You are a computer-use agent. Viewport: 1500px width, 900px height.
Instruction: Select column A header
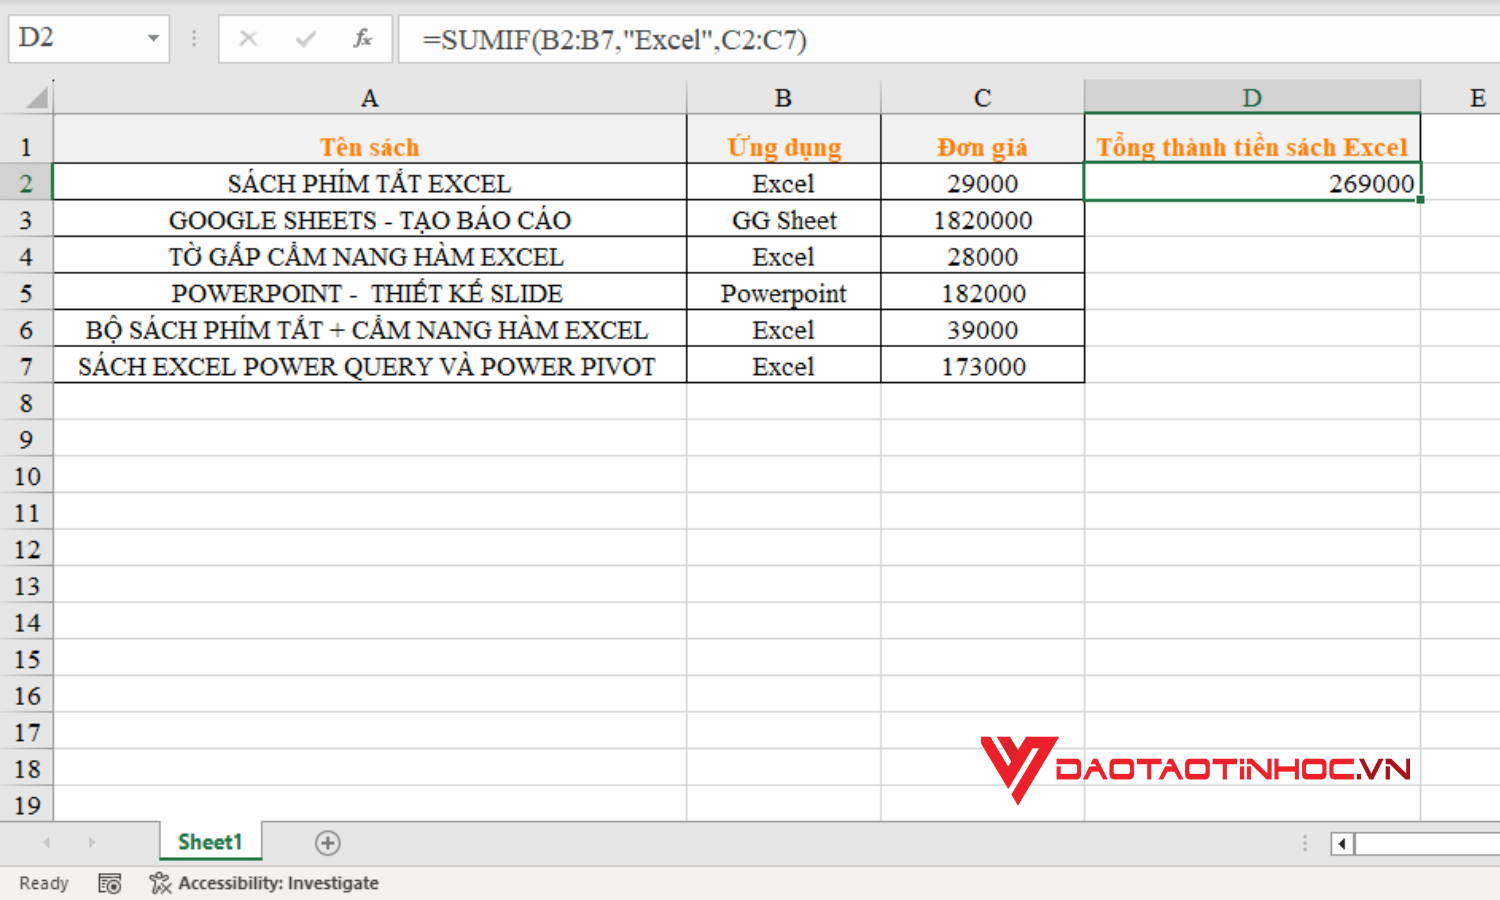[370, 97]
